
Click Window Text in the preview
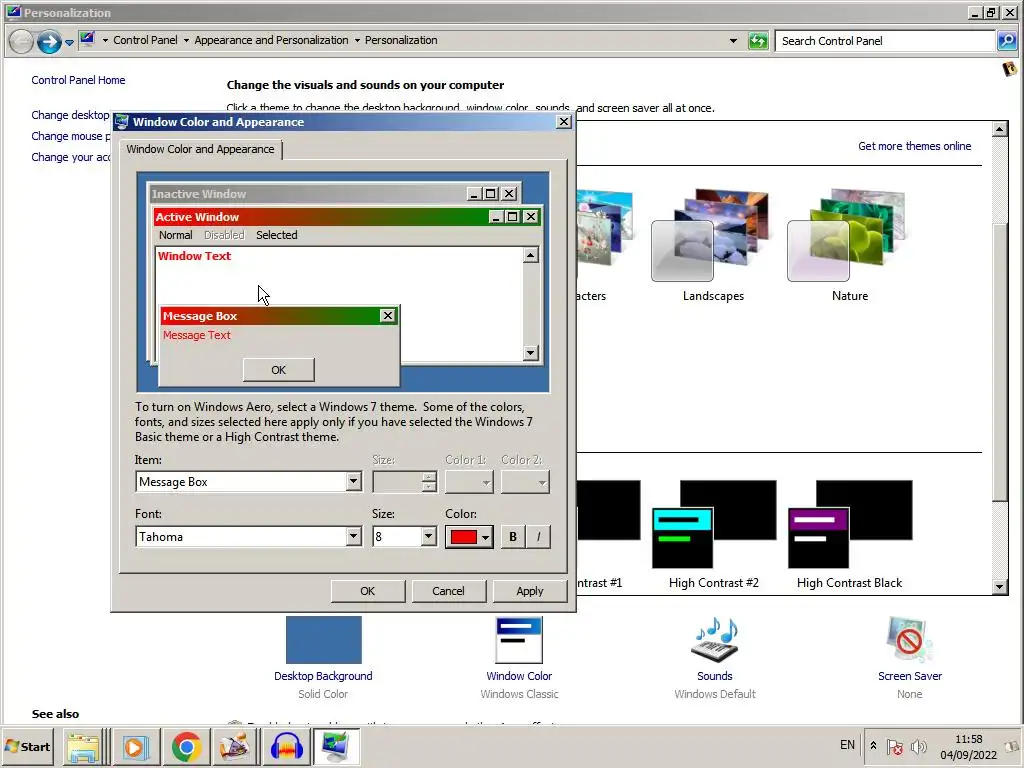[x=195, y=256]
